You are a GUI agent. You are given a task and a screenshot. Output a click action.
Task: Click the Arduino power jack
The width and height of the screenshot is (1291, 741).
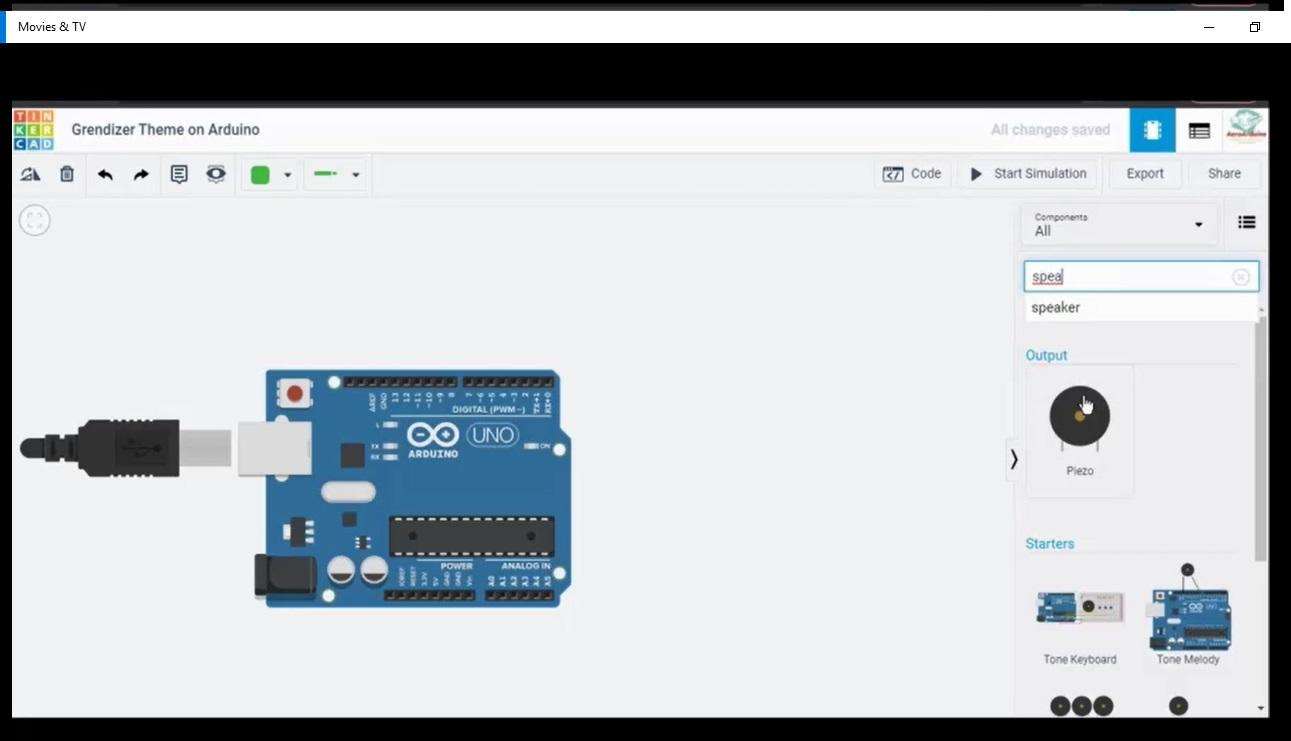pyautogui.click(x=285, y=577)
